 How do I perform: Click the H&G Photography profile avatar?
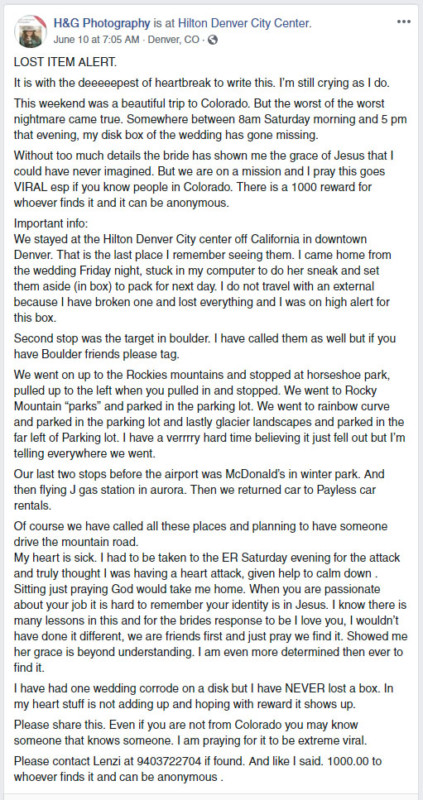pyautogui.click(x=31, y=31)
